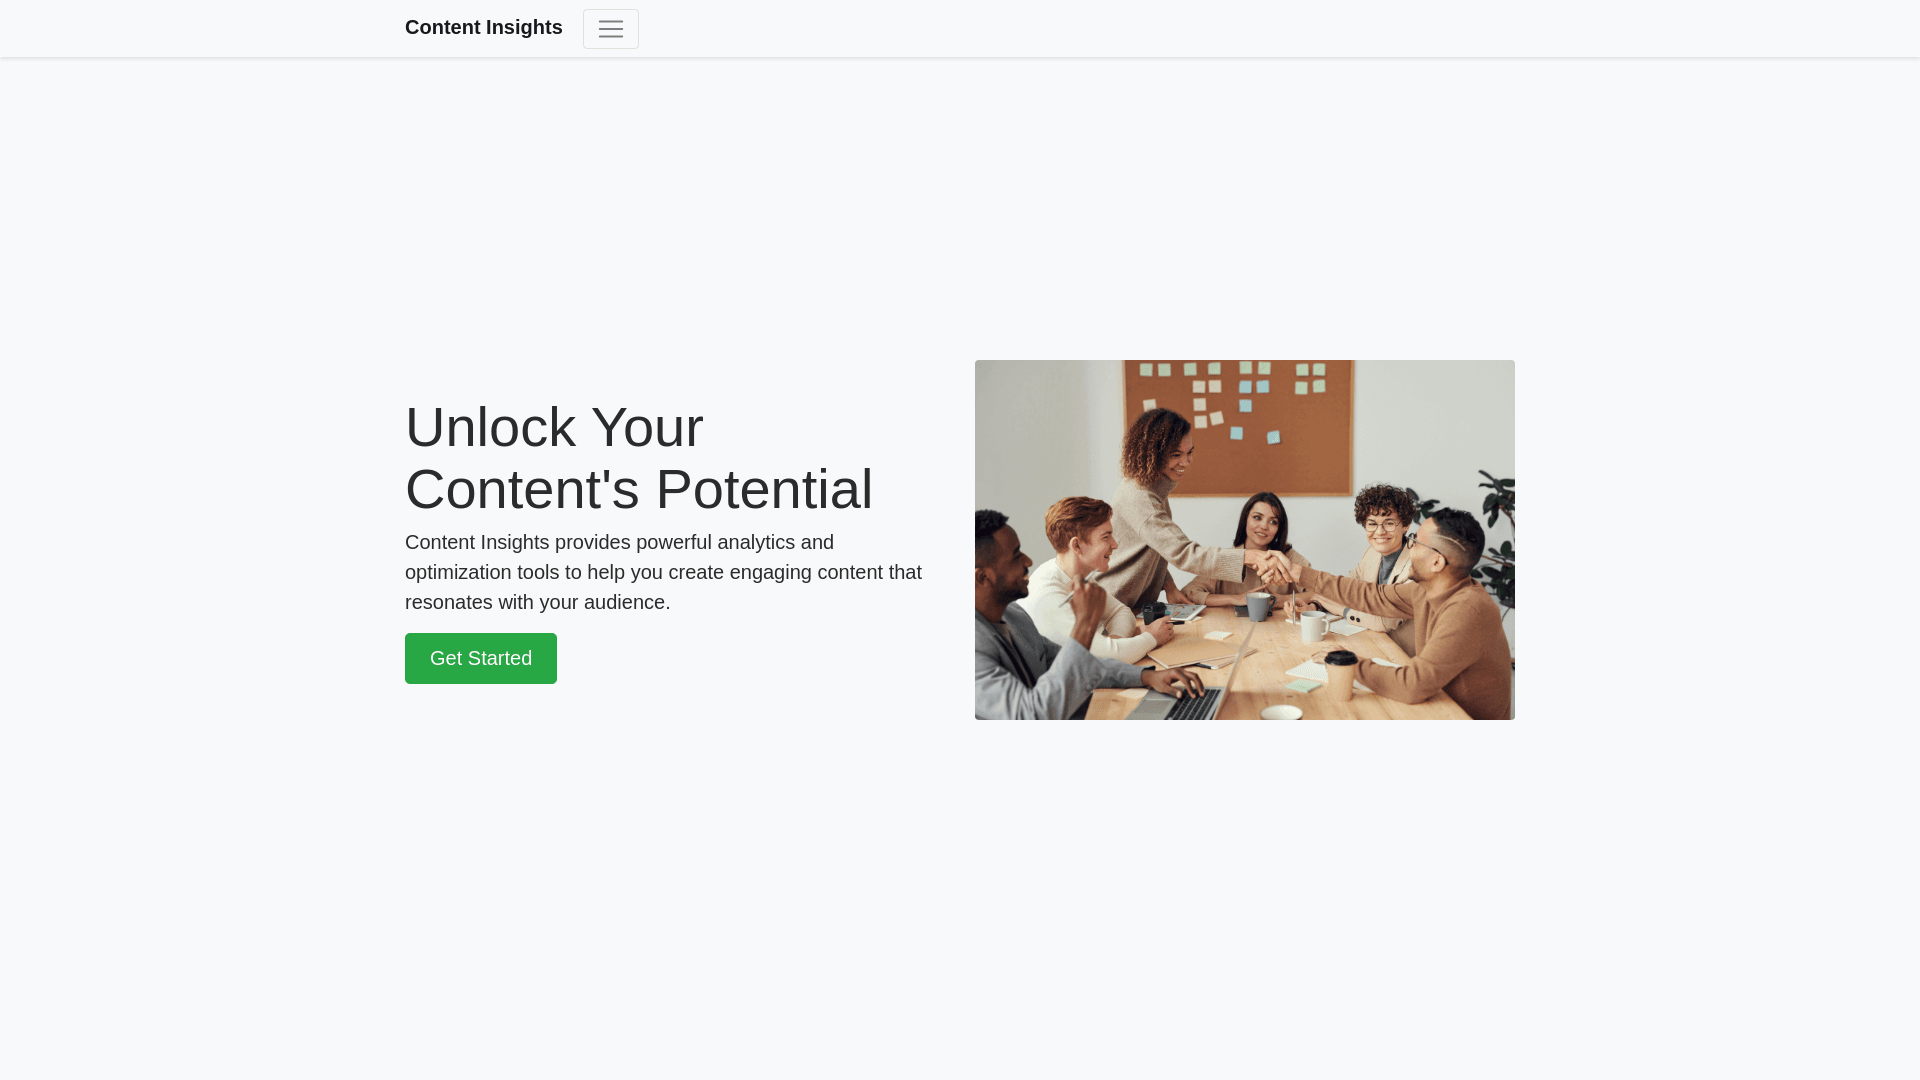The image size is (1920, 1080).
Task: Click the gray mug on the table
Action: pos(1259,606)
